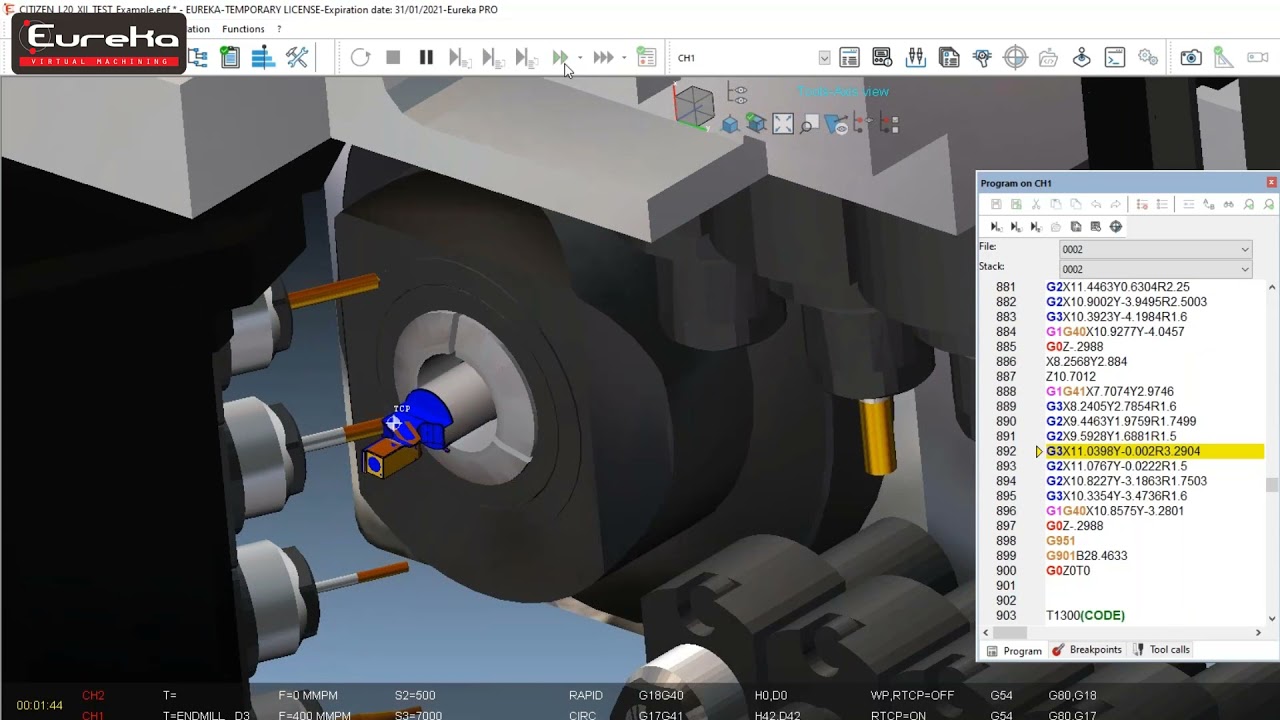Click the clipboard with green check icon
This screenshot has width=1280, height=720.
pos(230,58)
